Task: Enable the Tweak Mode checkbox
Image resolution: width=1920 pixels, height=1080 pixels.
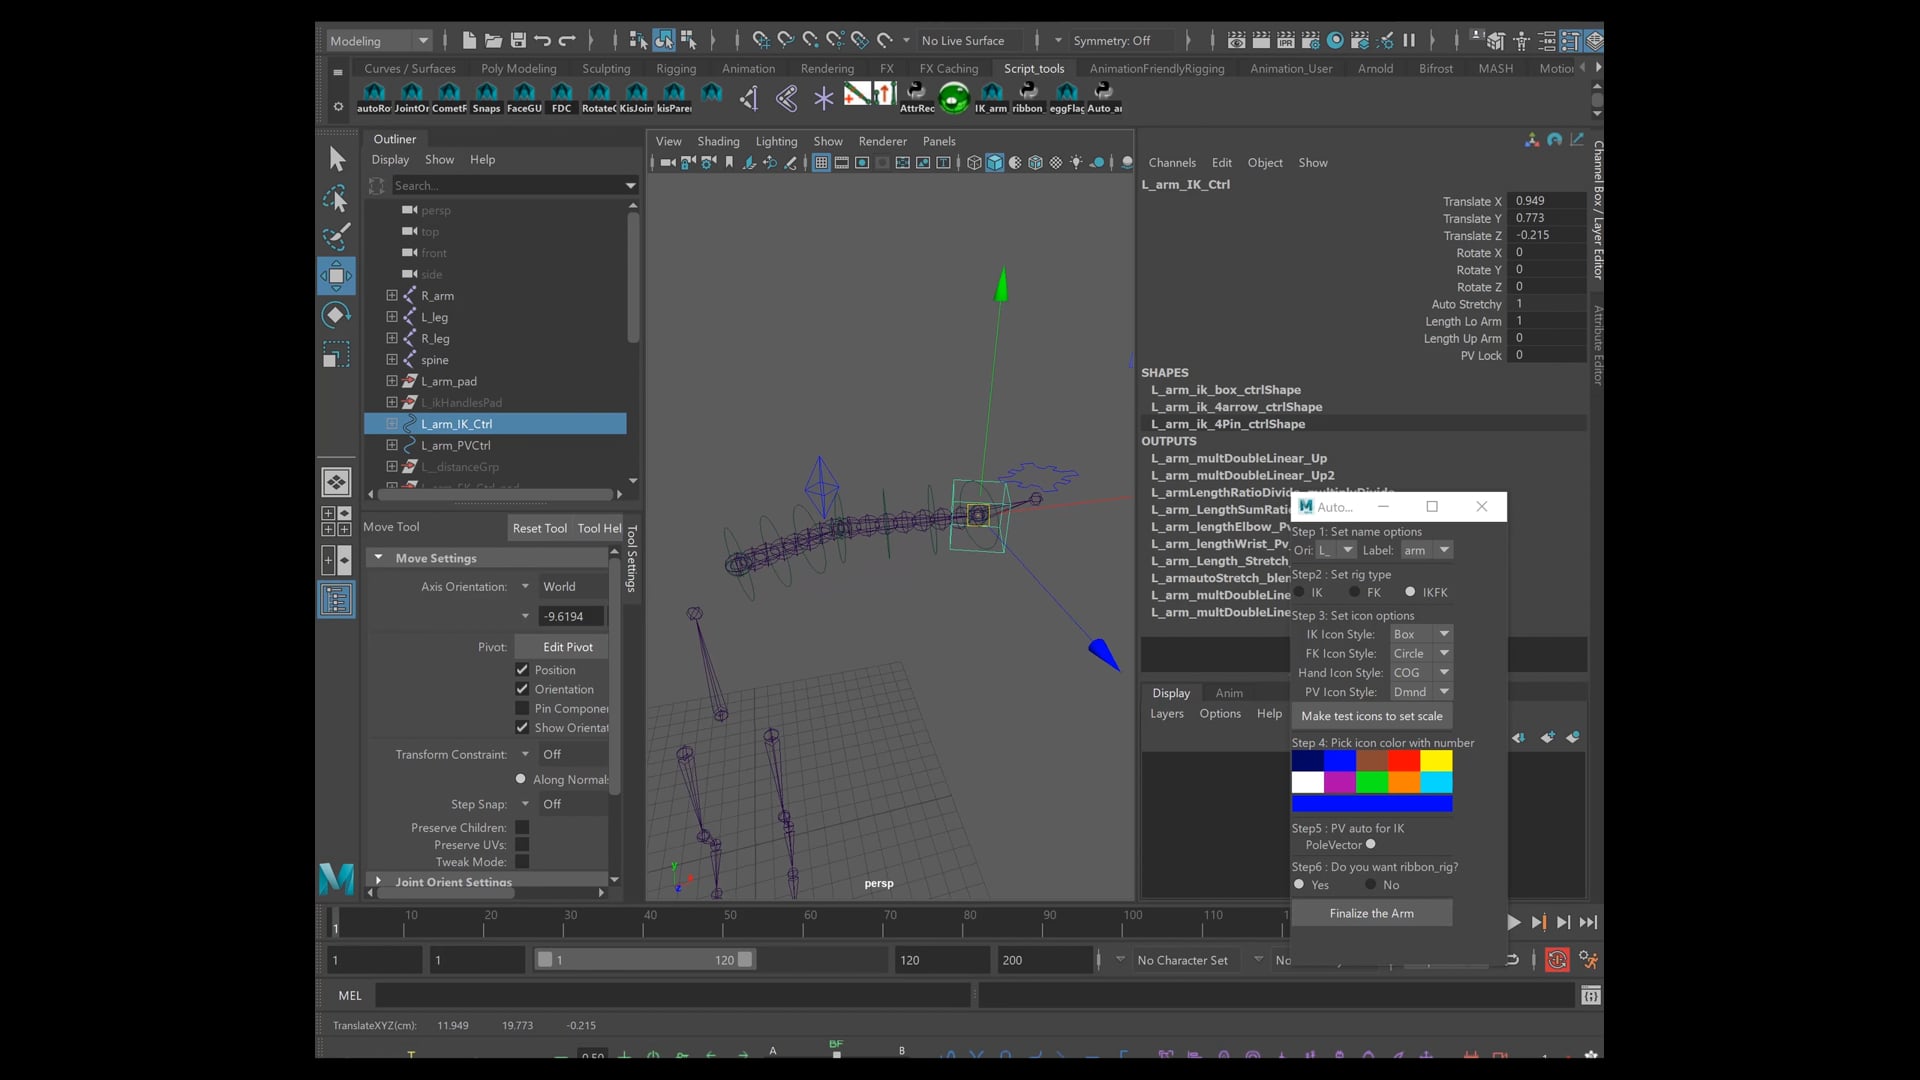Action: (522, 862)
